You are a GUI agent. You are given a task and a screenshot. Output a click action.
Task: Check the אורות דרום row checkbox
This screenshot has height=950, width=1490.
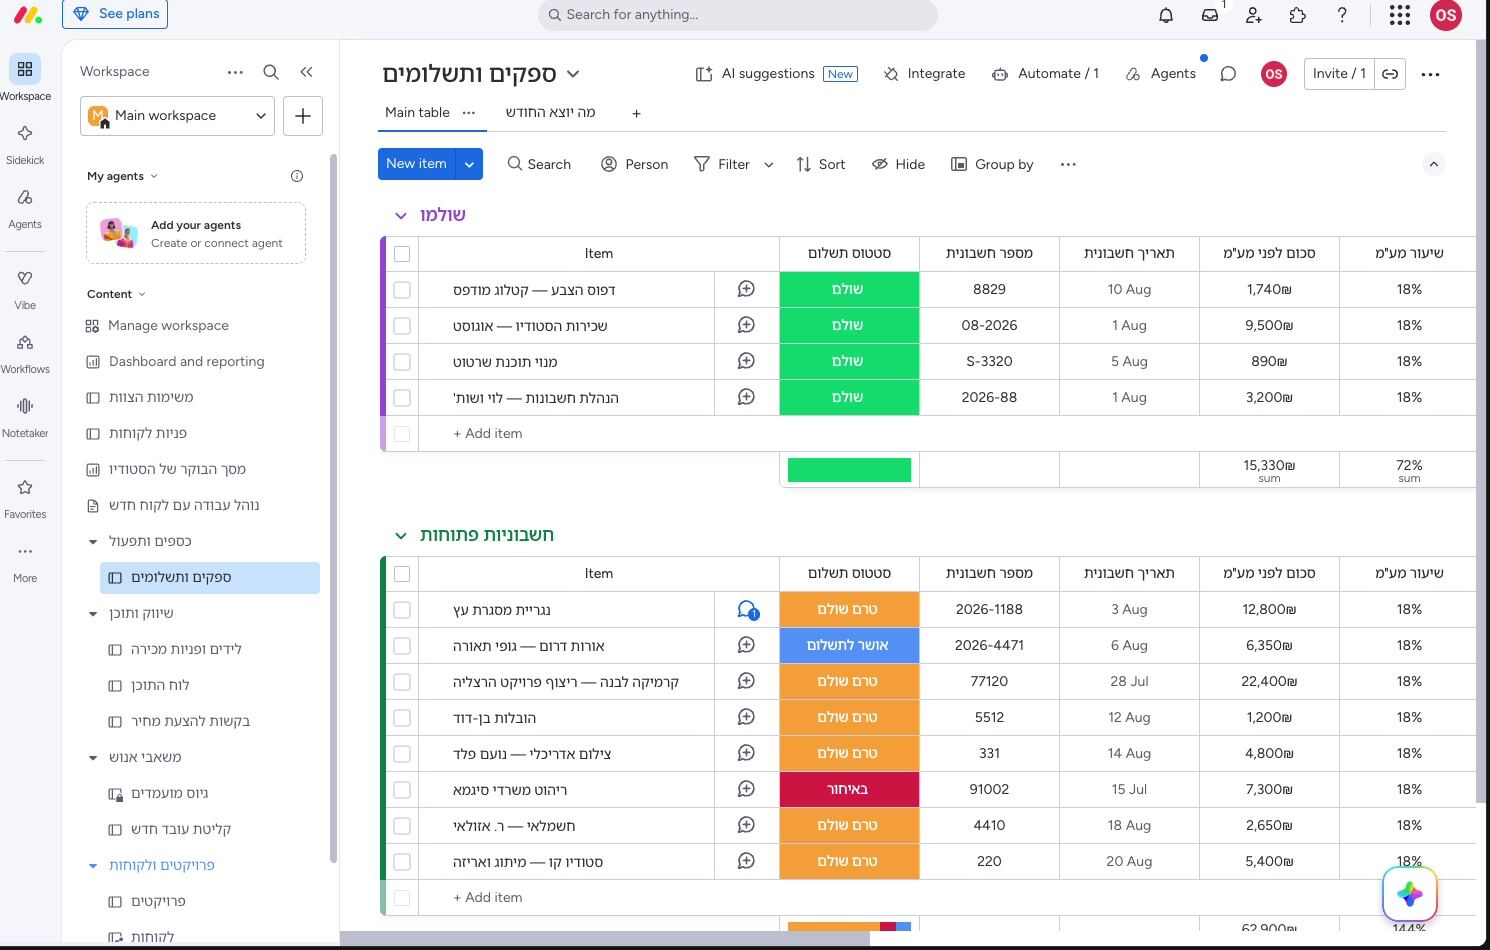click(402, 646)
